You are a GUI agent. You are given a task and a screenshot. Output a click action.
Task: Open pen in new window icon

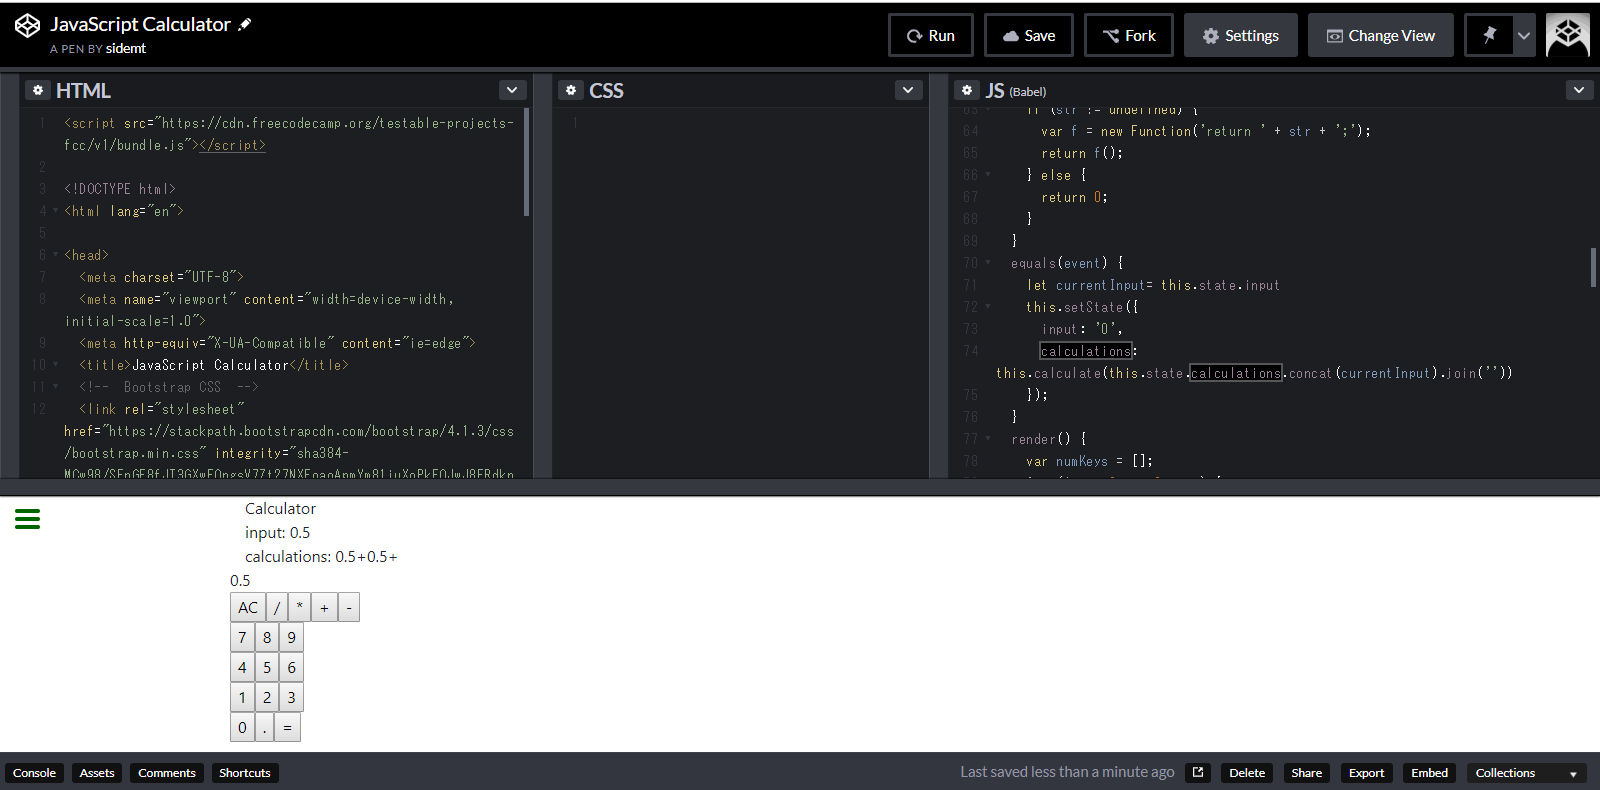click(x=1198, y=773)
